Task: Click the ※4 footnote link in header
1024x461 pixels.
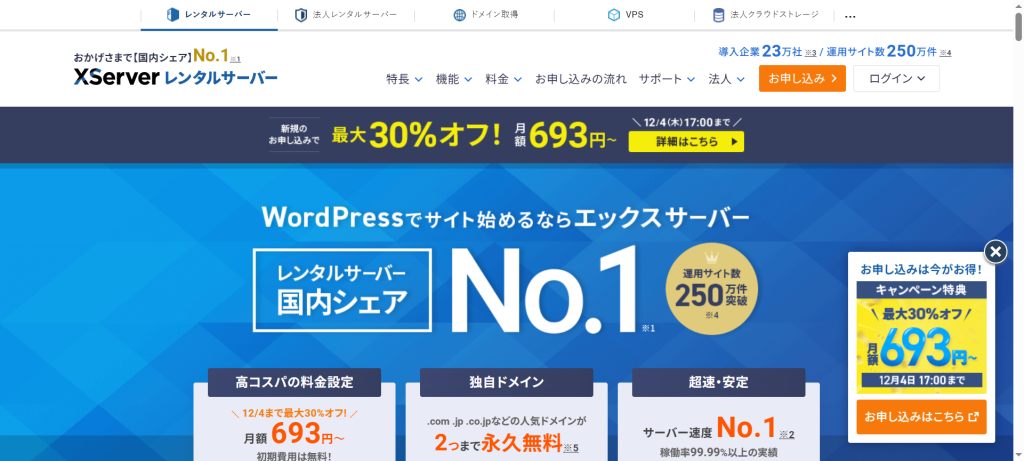Action: pos(945,53)
